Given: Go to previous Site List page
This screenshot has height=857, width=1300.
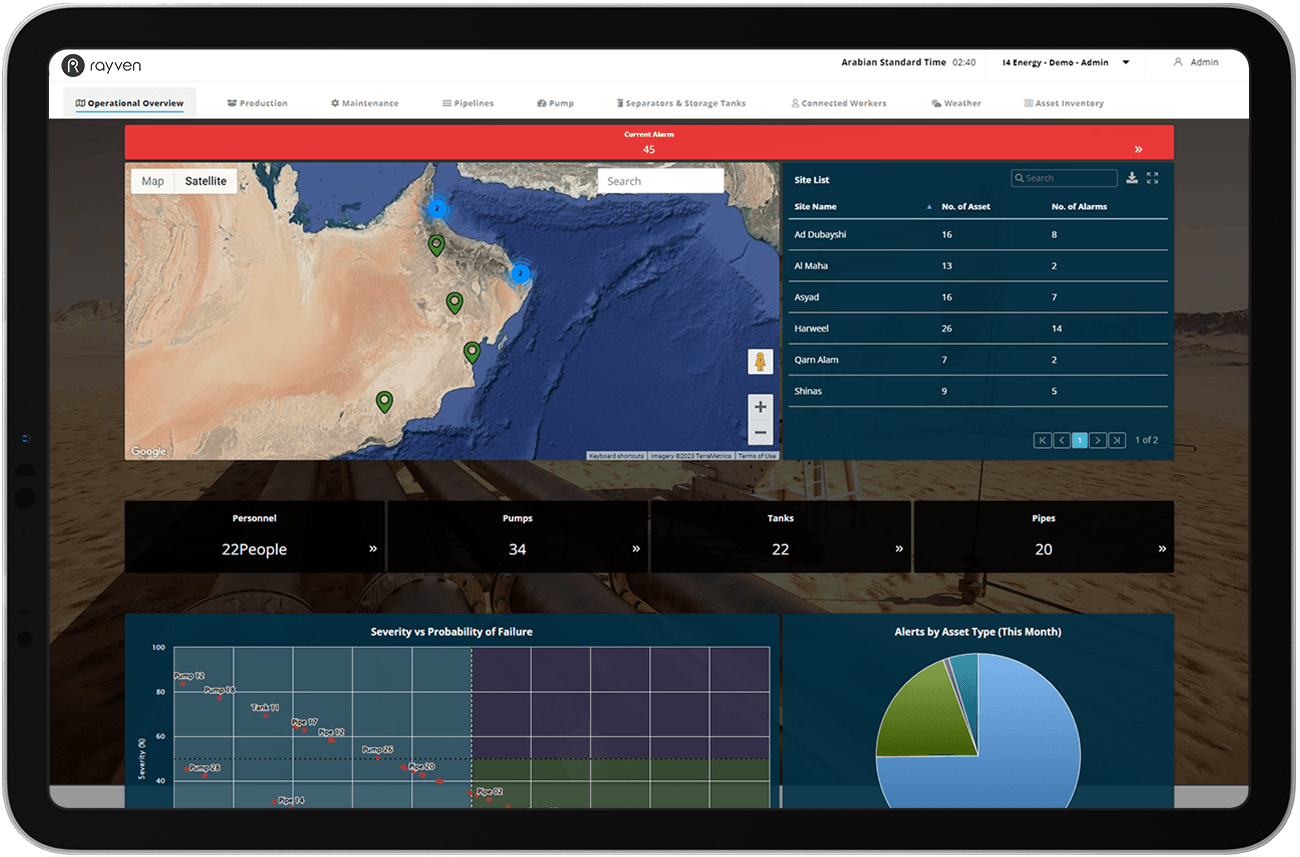Looking at the screenshot, I should pos(1062,440).
